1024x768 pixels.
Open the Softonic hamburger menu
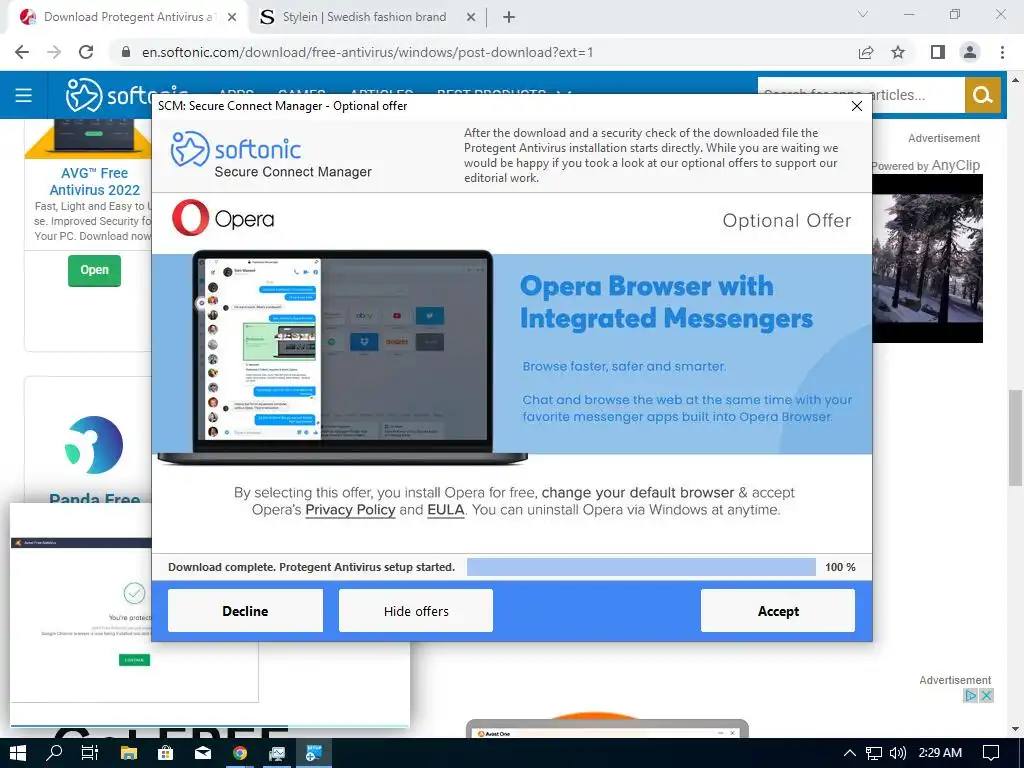click(24, 95)
